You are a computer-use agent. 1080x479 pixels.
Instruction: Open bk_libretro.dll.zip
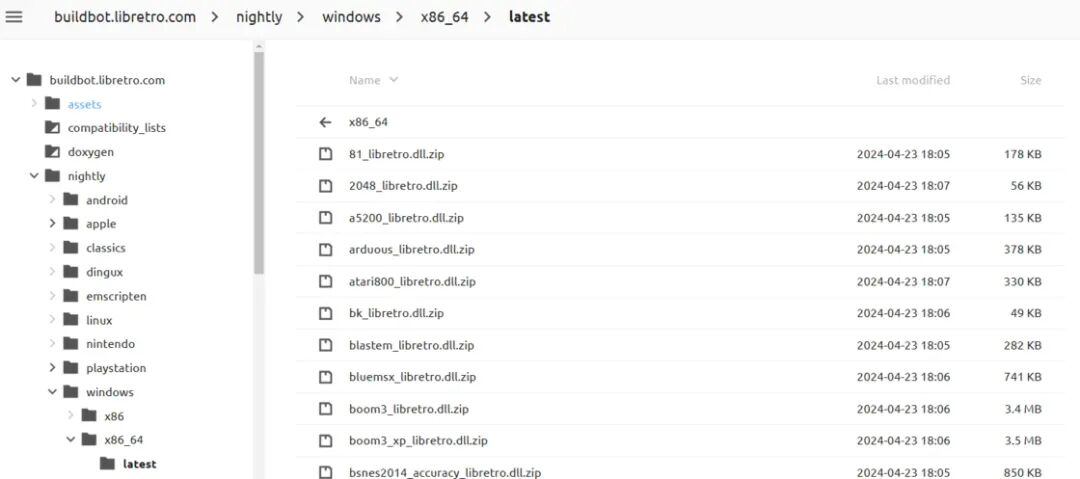point(396,313)
